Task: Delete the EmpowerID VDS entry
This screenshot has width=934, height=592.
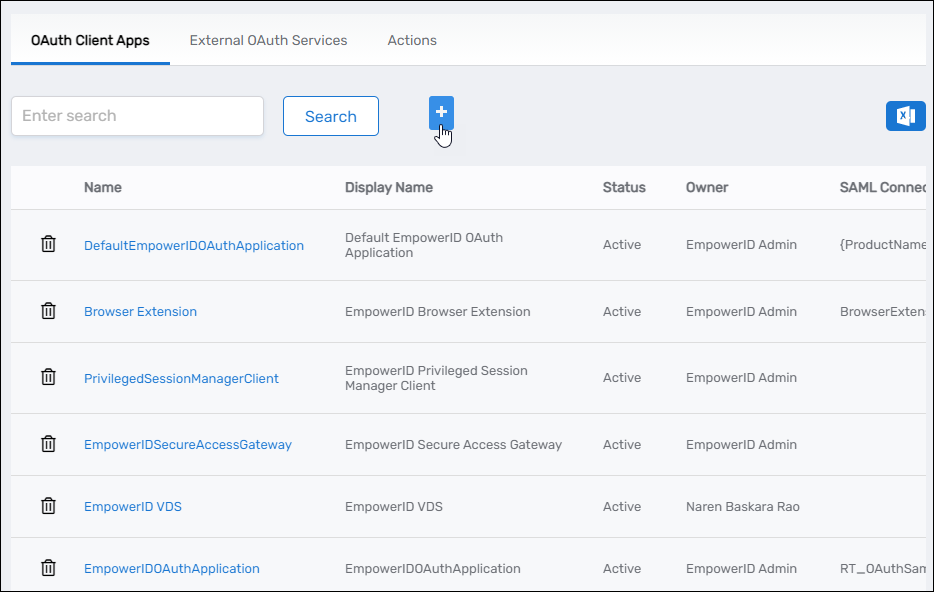Action: tap(48, 505)
